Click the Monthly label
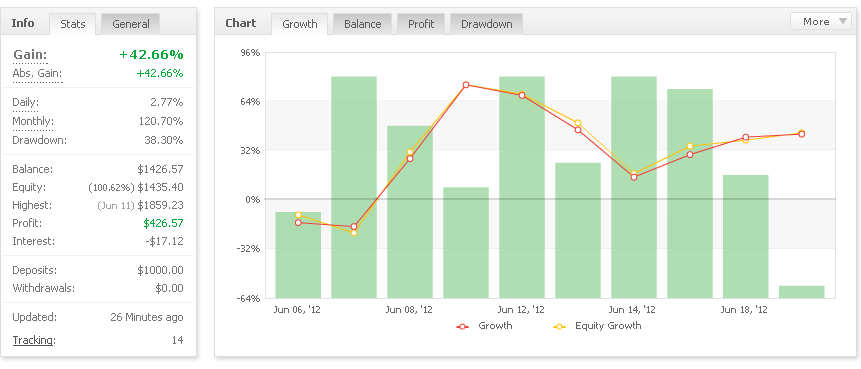861x369 pixels. pyautogui.click(x=33, y=121)
